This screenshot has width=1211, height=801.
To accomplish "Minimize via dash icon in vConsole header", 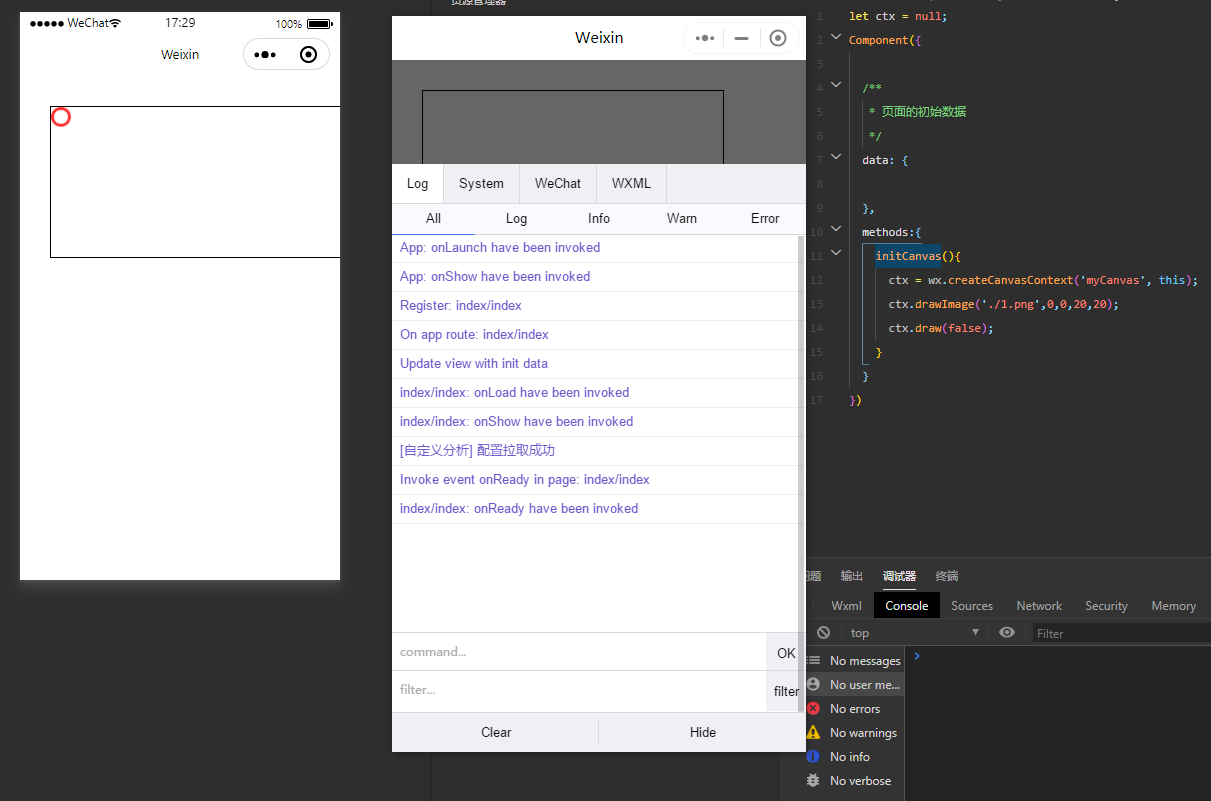I will pyautogui.click(x=741, y=38).
